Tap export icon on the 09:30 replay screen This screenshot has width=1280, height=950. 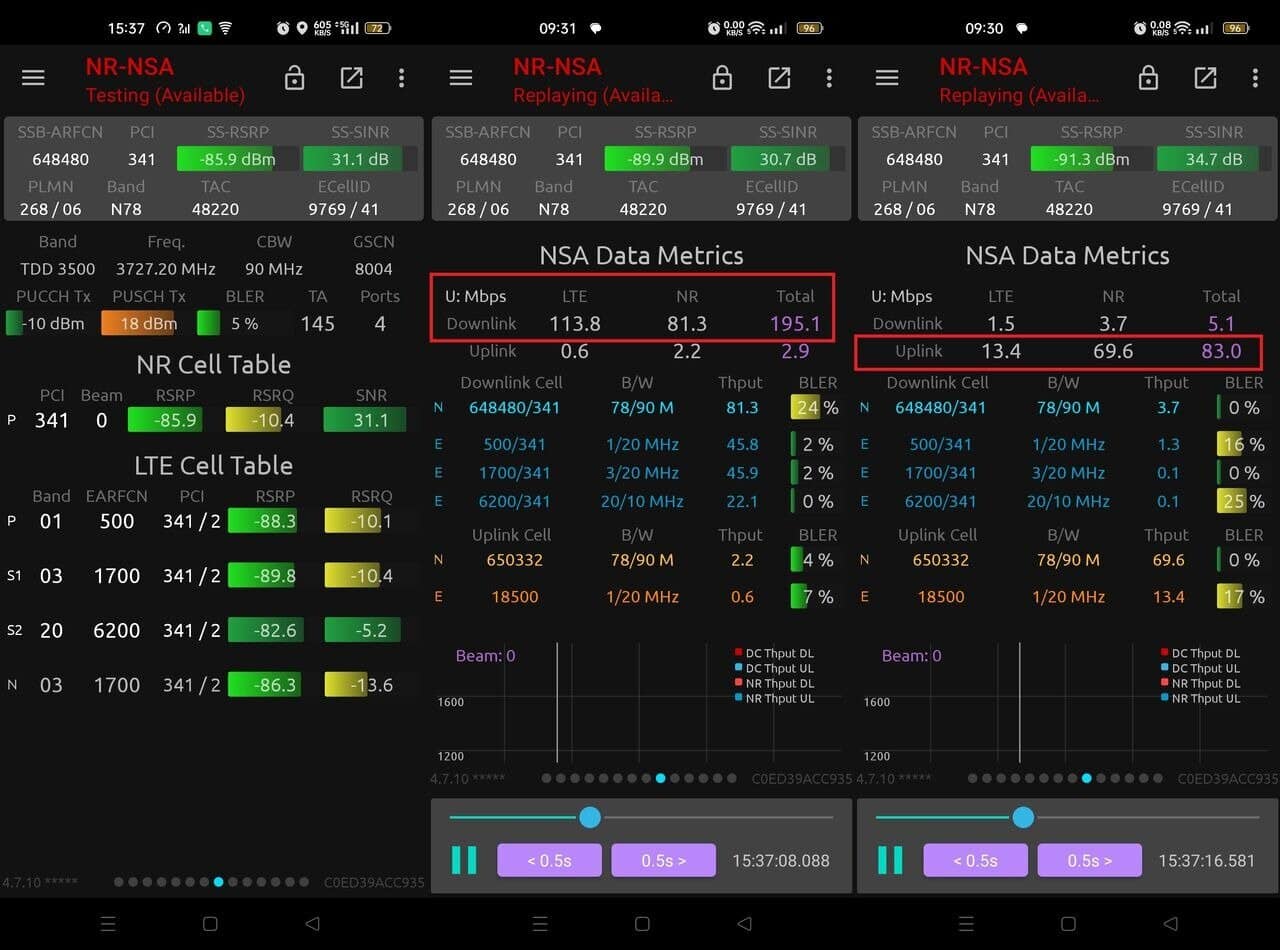point(1205,78)
